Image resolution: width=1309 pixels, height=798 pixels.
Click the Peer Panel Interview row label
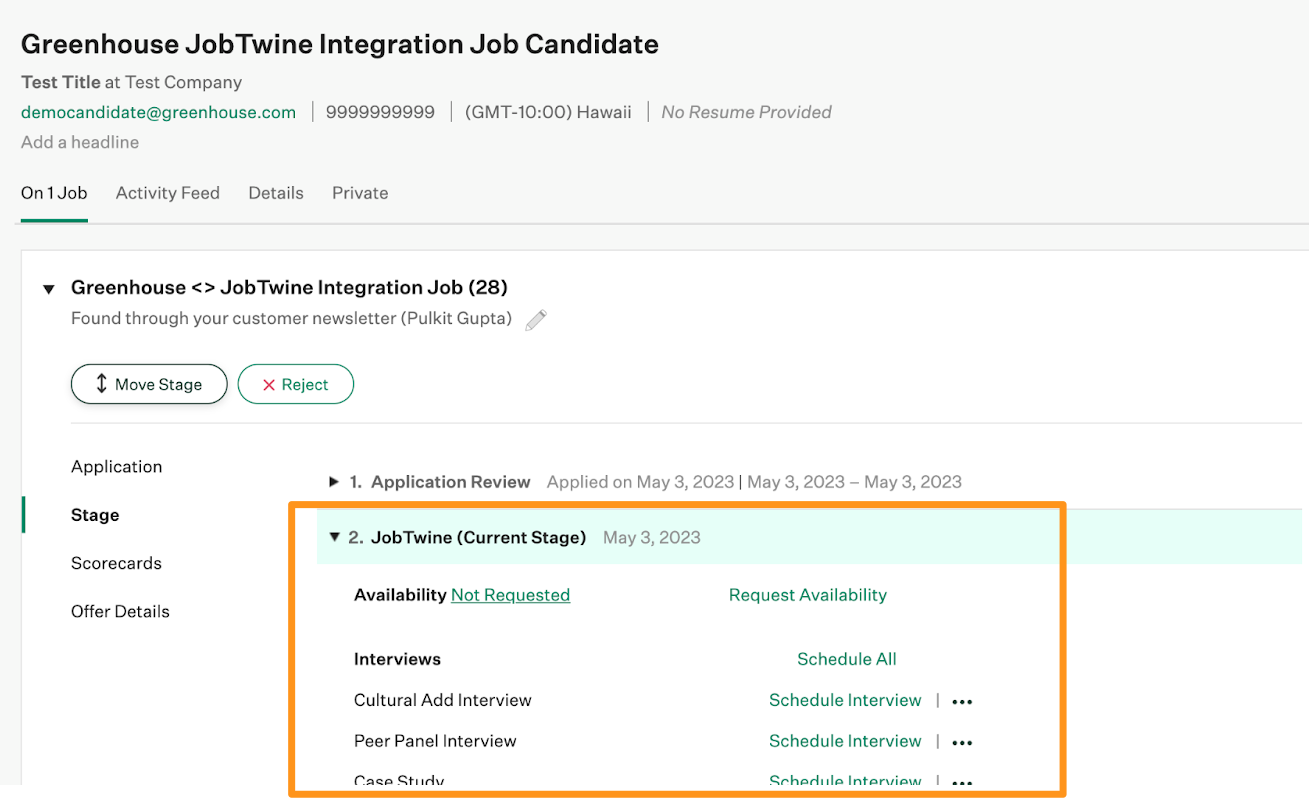[x=435, y=741]
